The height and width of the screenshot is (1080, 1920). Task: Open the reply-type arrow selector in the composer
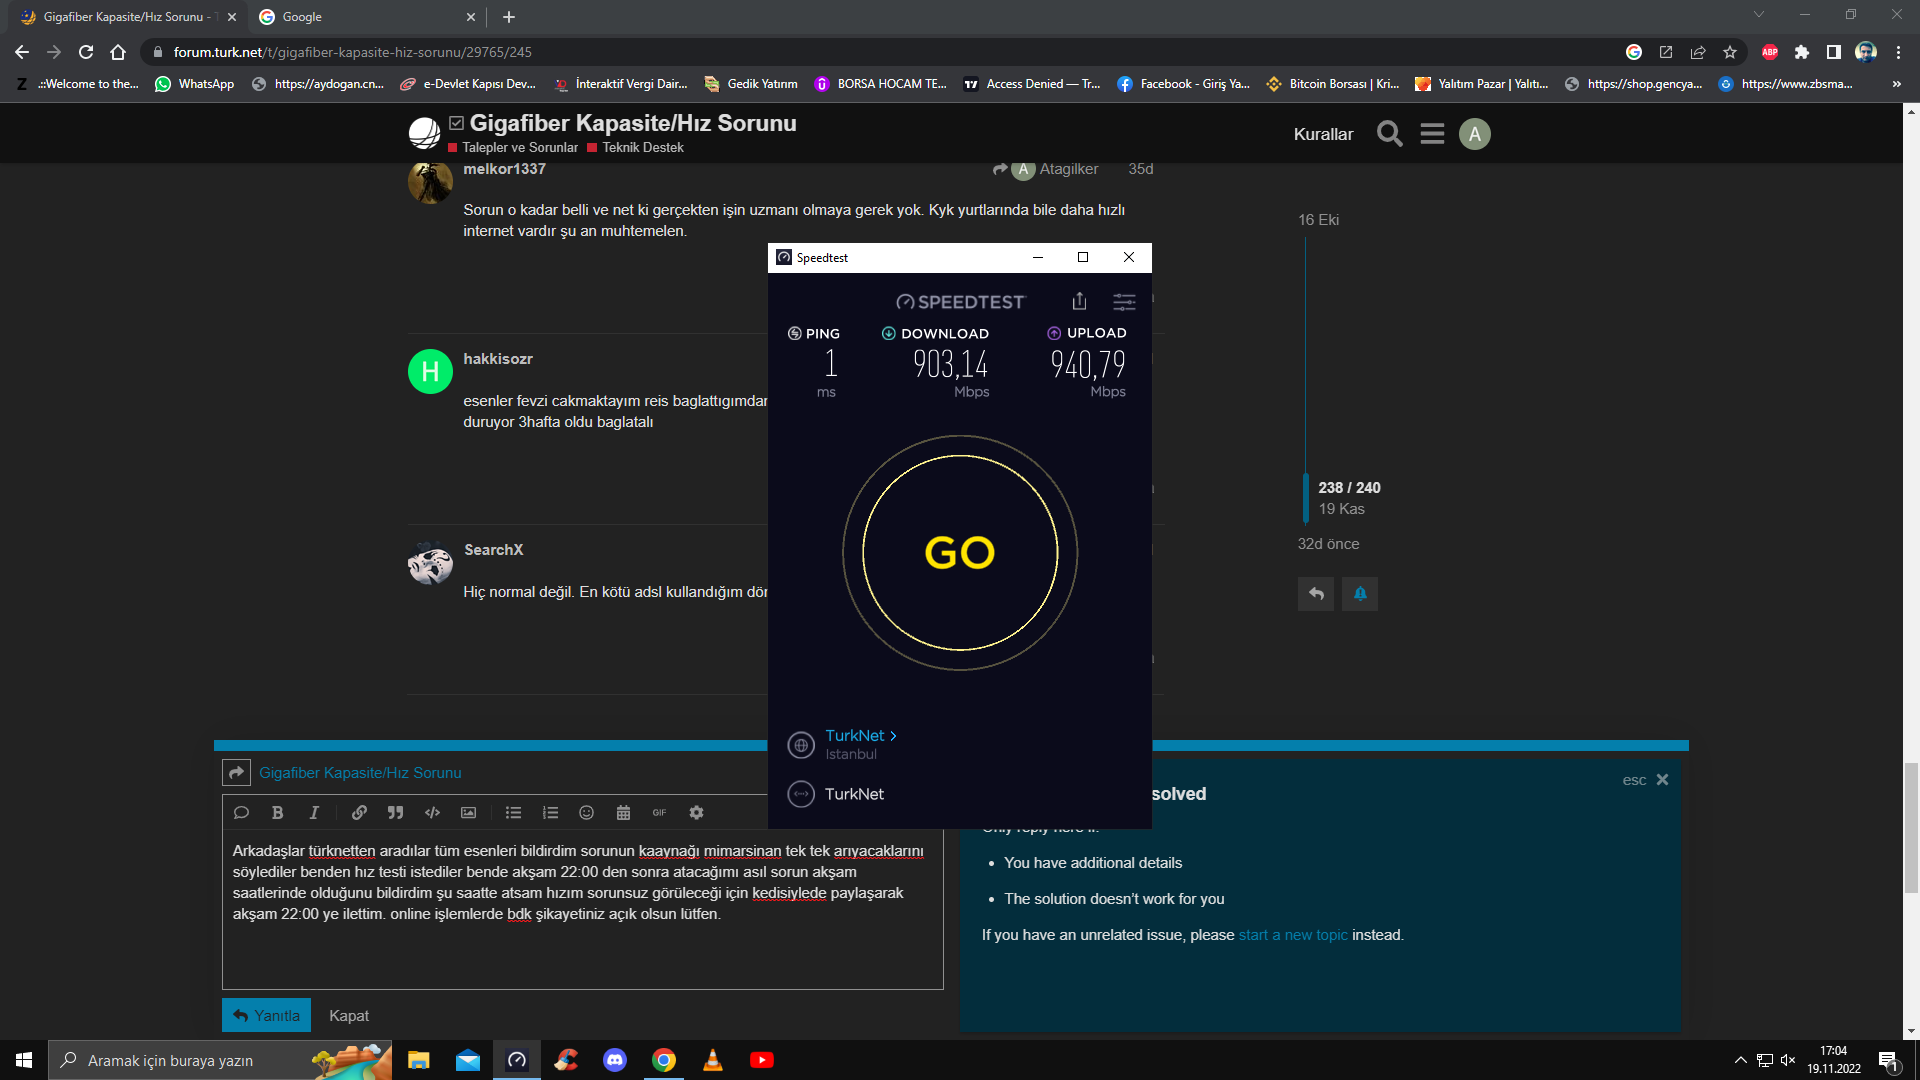[x=236, y=772]
